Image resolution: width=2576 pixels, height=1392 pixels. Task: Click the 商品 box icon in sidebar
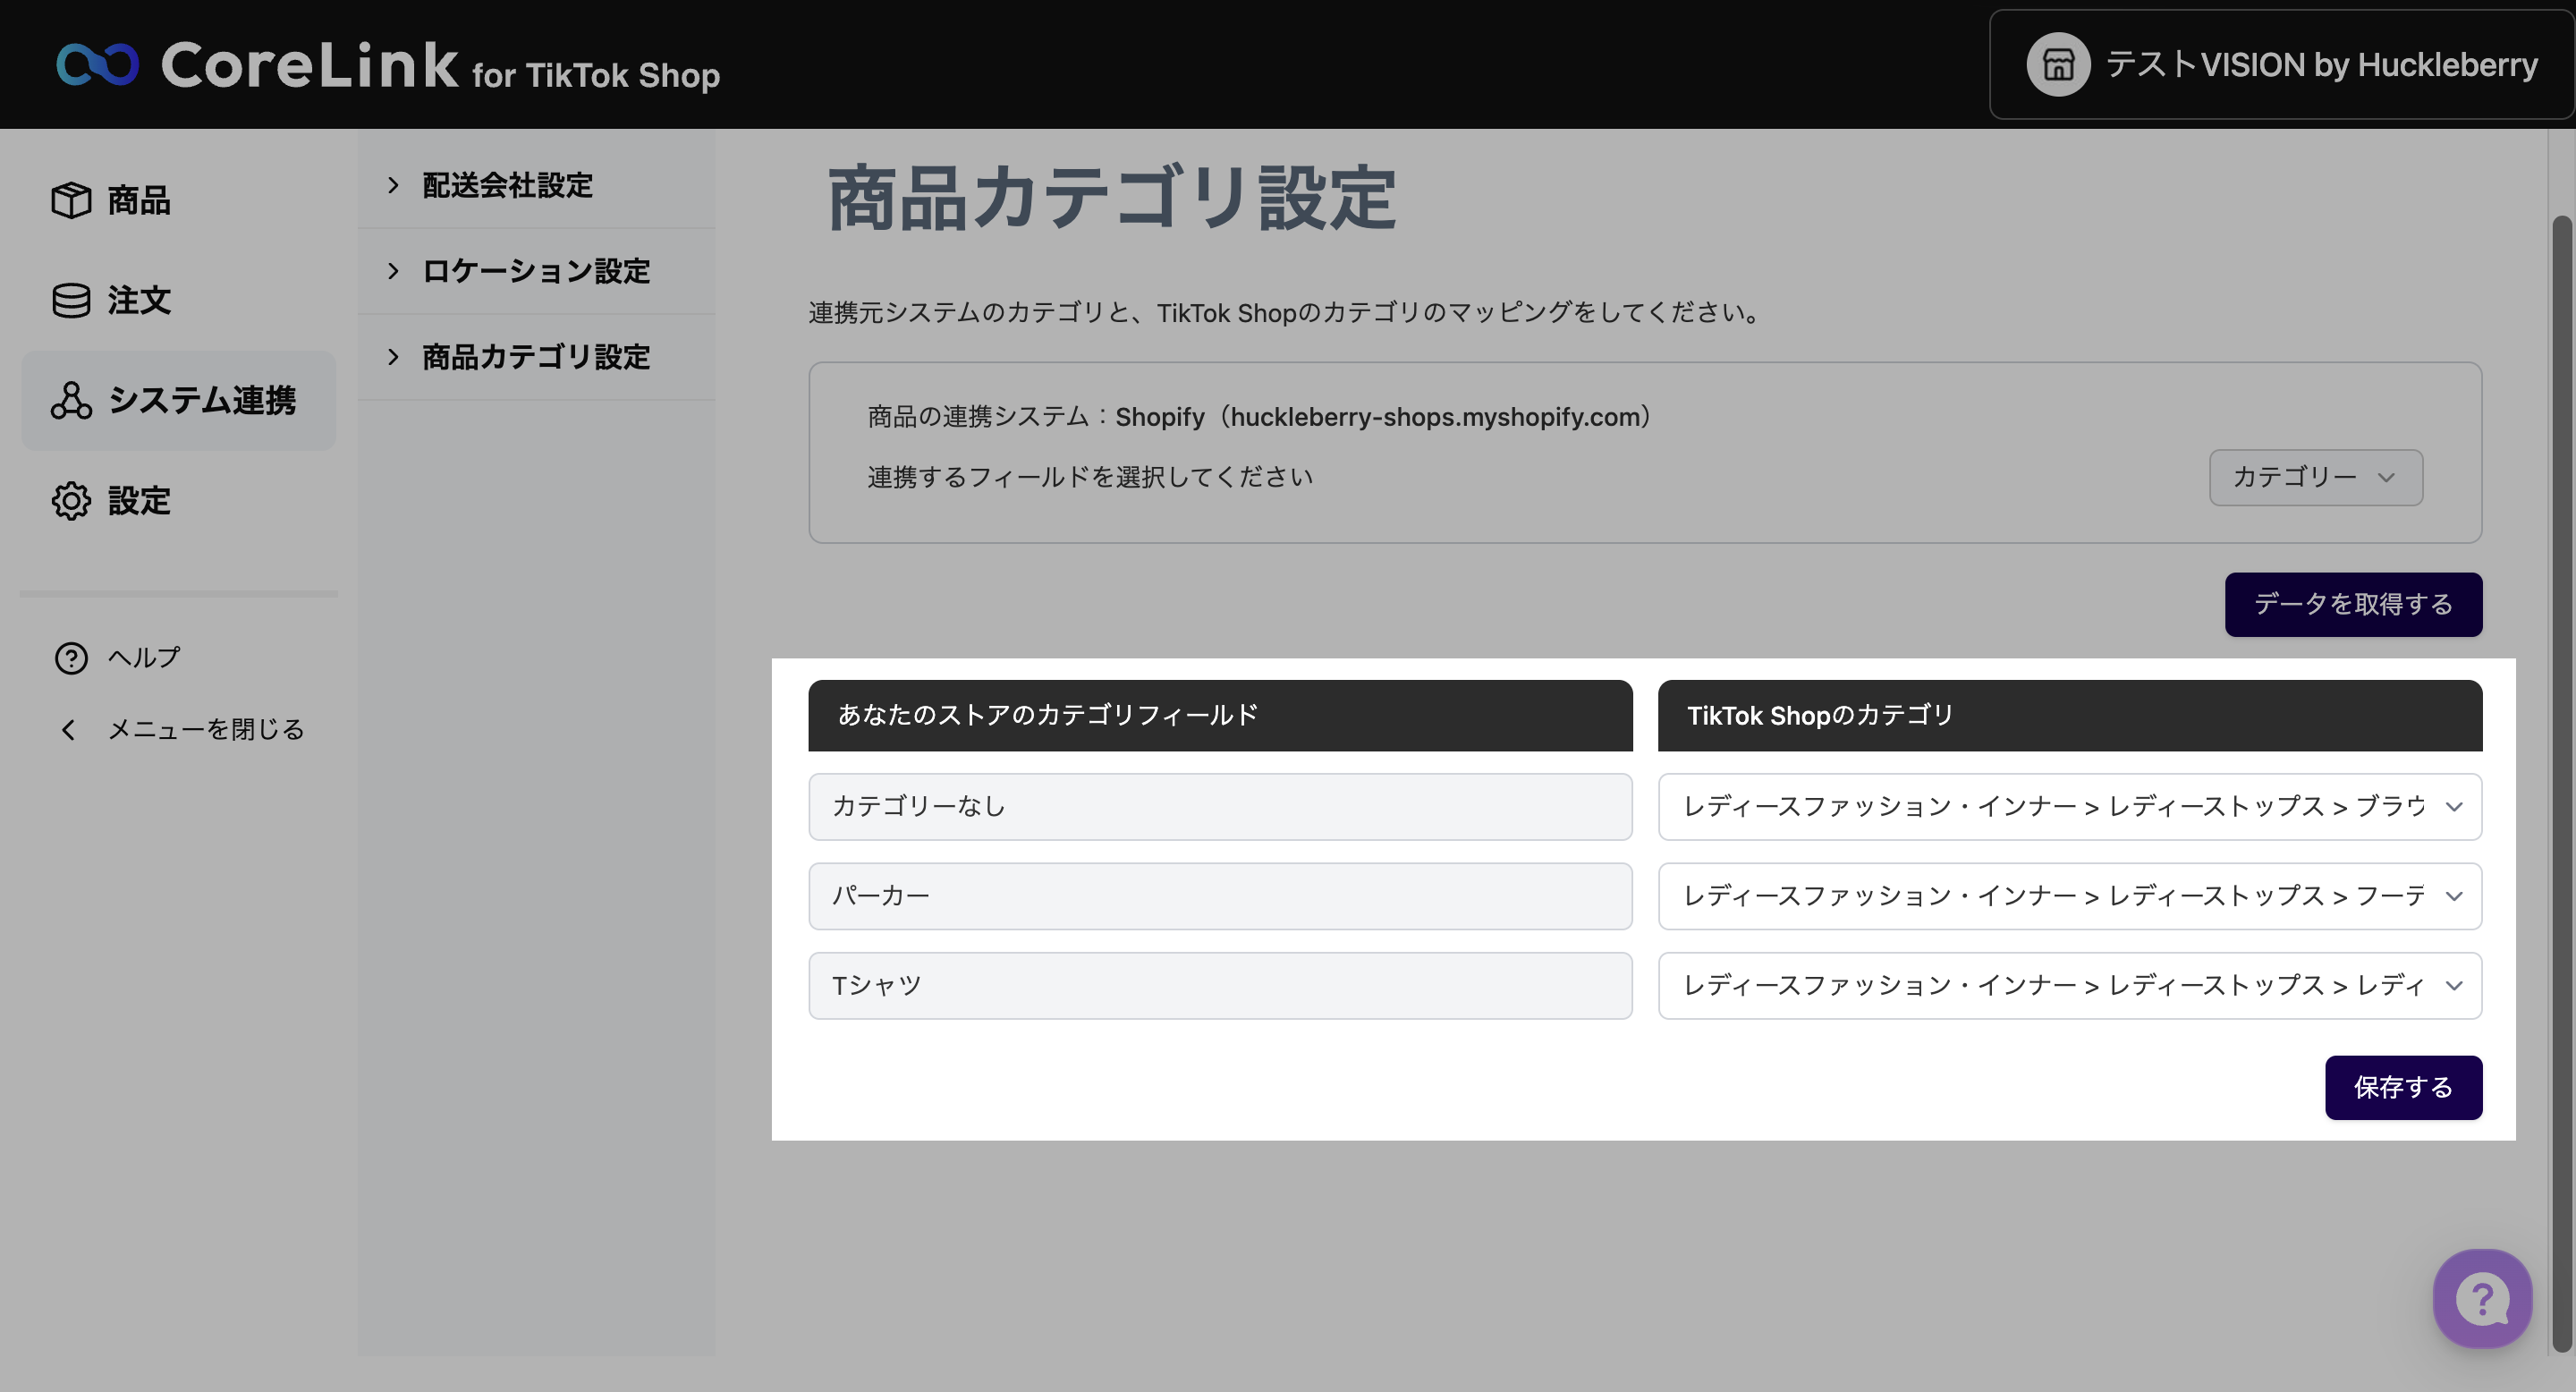coord(71,200)
